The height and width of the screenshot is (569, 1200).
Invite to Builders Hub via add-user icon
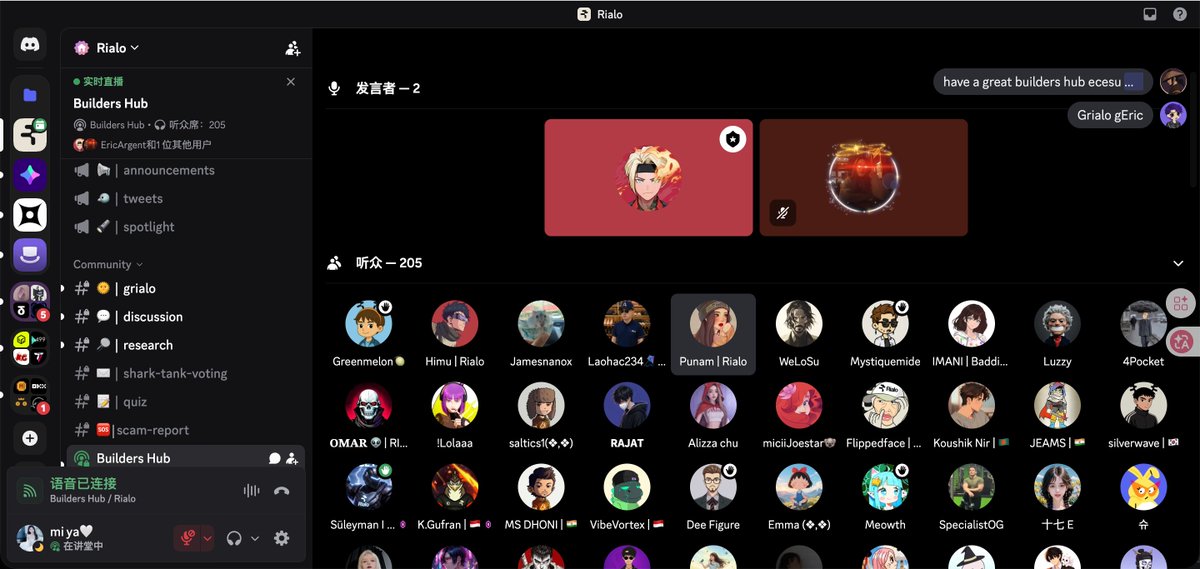pos(292,458)
